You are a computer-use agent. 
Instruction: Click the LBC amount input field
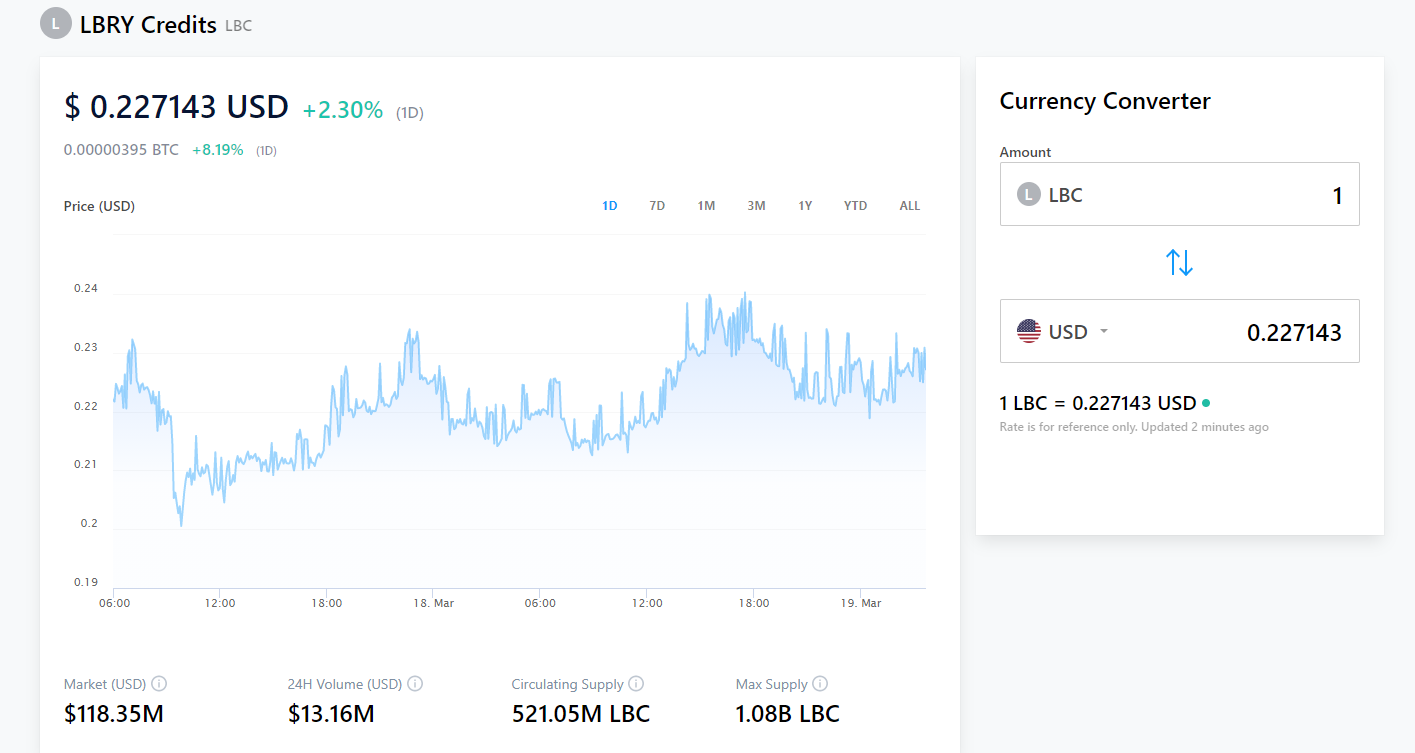pyautogui.click(x=1179, y=194)
